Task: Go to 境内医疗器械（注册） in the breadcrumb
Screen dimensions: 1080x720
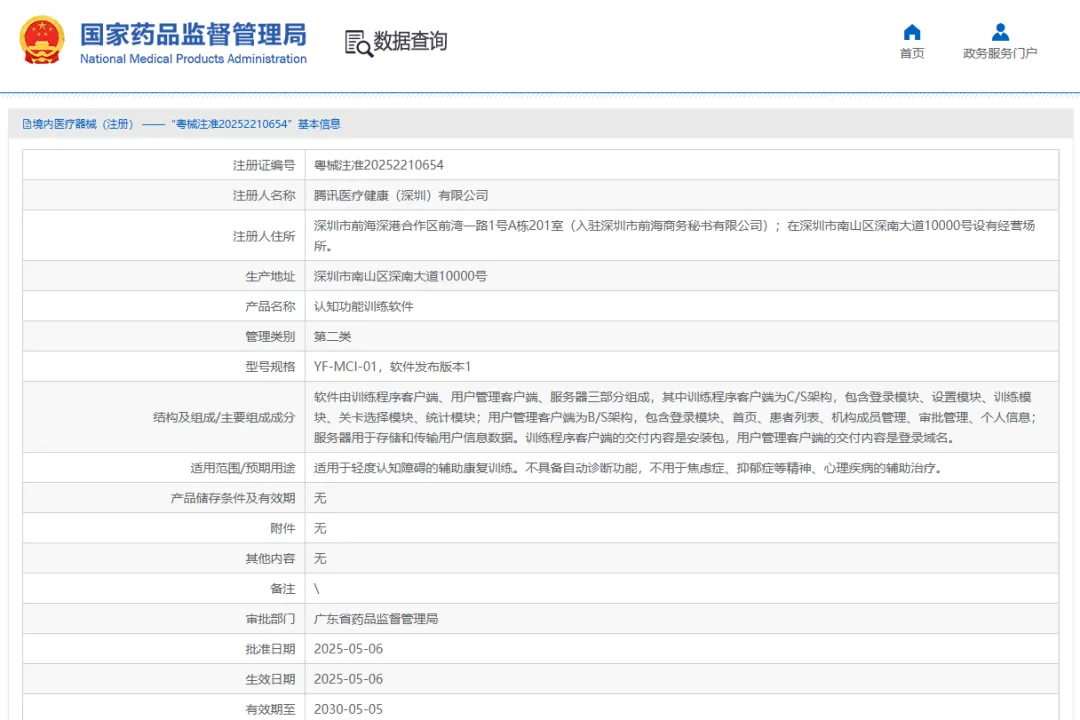Action: click(x=82, y=124)
